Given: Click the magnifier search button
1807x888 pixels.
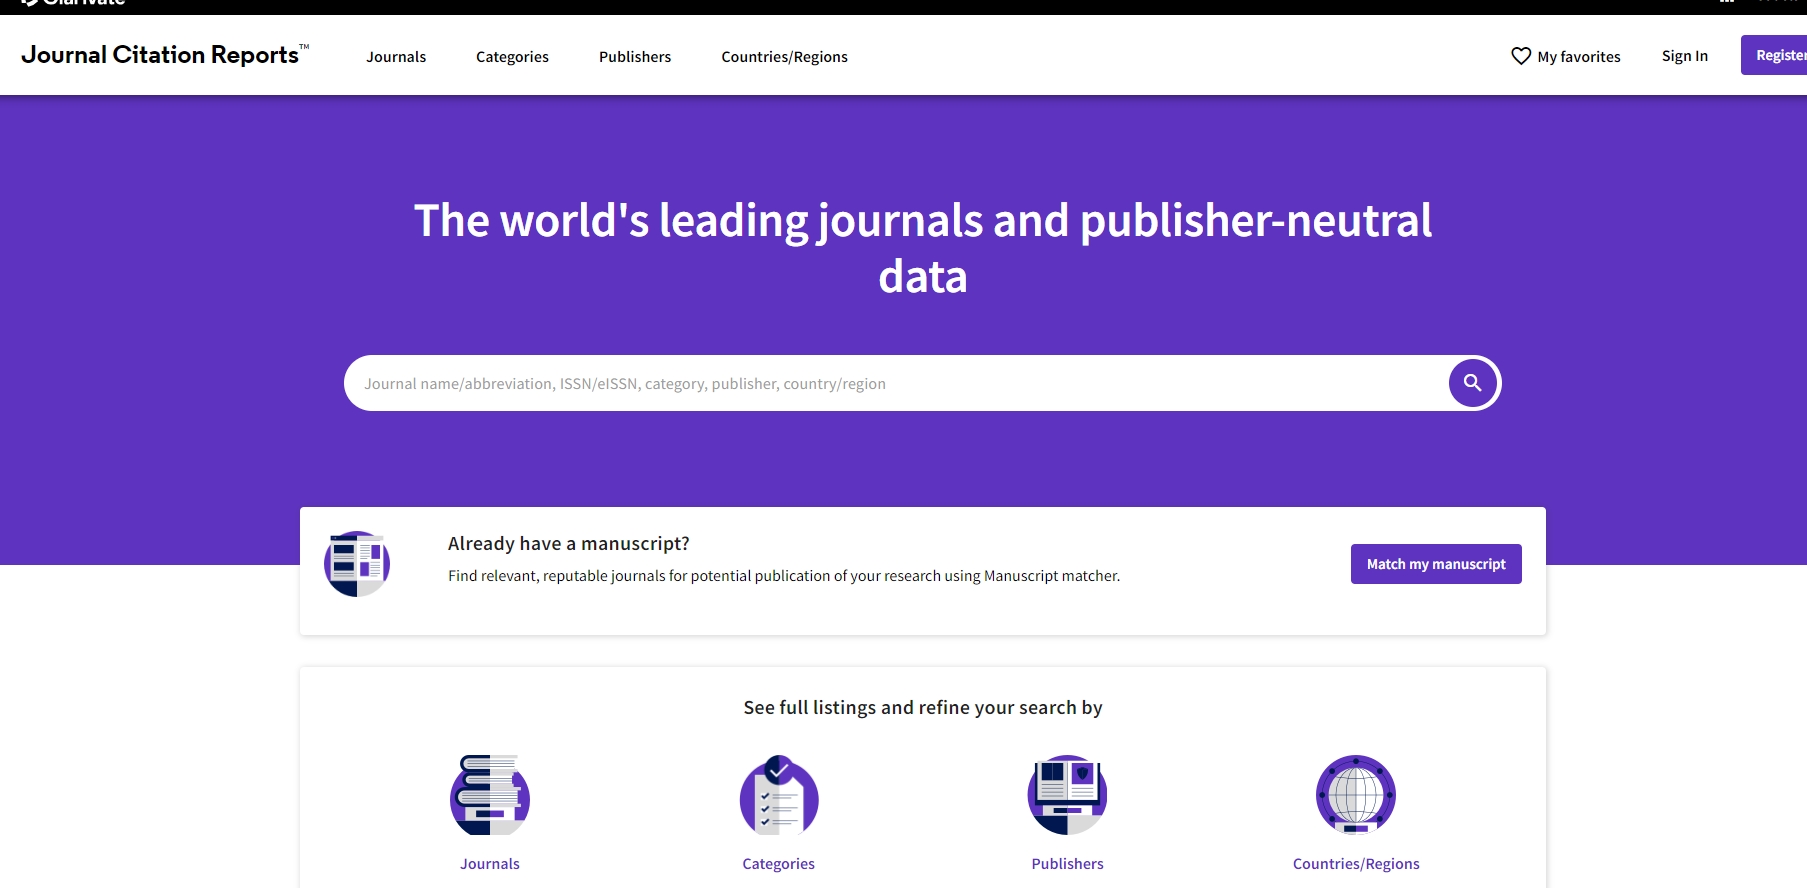Looking at the screenshot, I should [1472, 383].
